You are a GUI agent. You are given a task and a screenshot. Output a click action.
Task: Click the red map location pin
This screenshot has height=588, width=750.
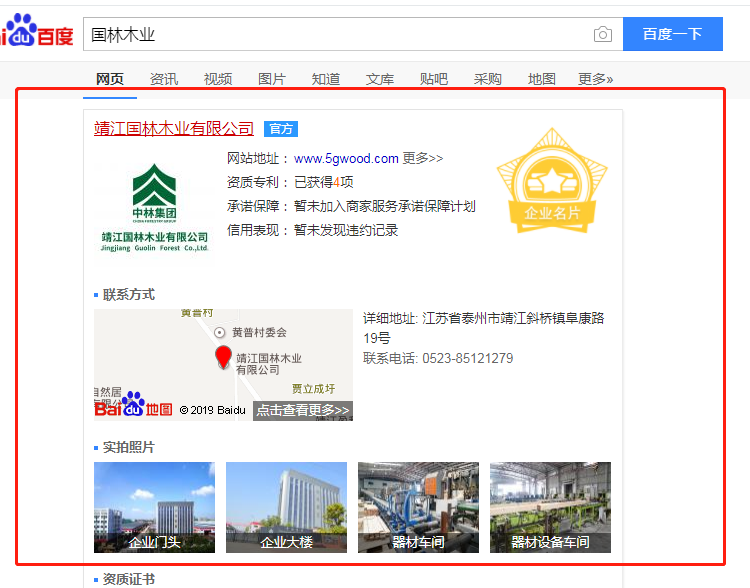click(x=223, y=357)
